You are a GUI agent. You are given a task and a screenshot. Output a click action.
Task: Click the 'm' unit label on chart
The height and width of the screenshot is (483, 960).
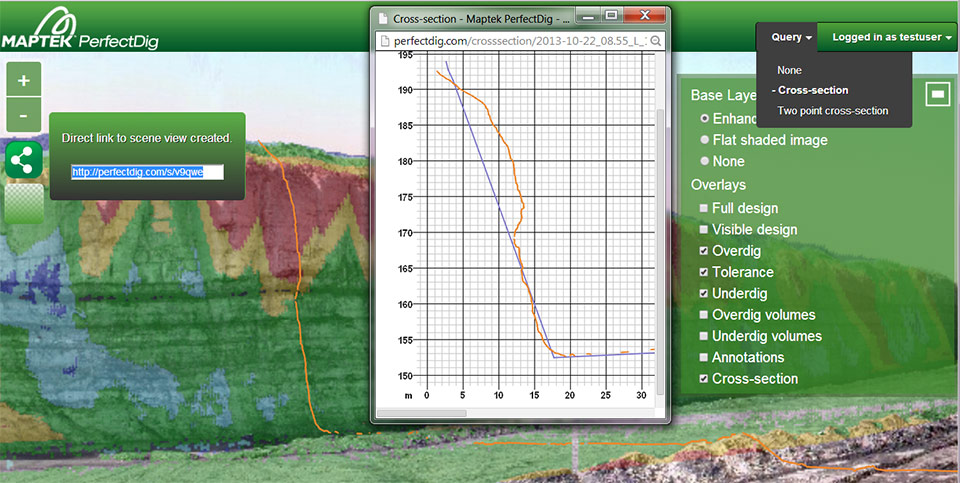coord(409,396)
